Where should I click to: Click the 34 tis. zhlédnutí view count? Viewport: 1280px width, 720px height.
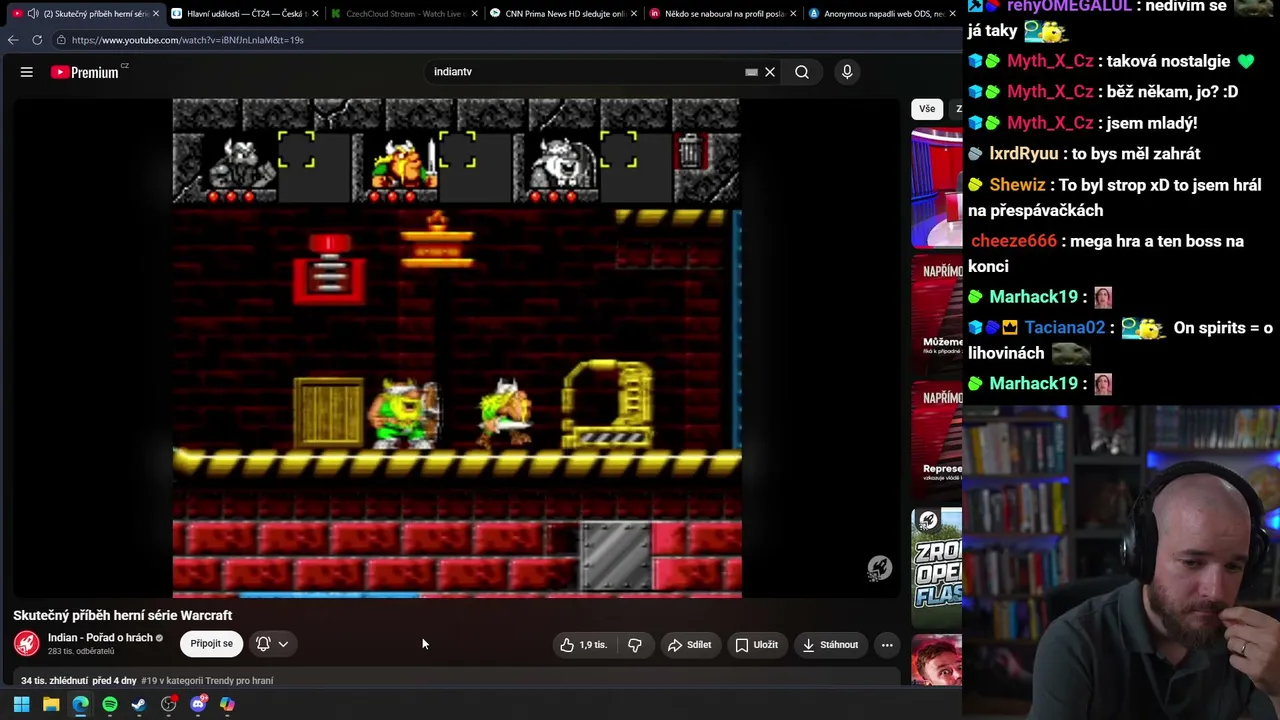[54, 681]
